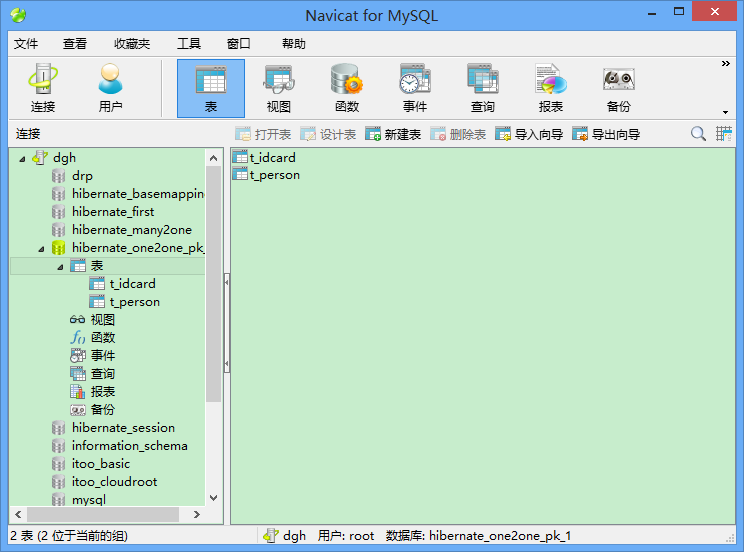
Task: Launch the 导出向导 export wizard
Action: click(606, 134)
